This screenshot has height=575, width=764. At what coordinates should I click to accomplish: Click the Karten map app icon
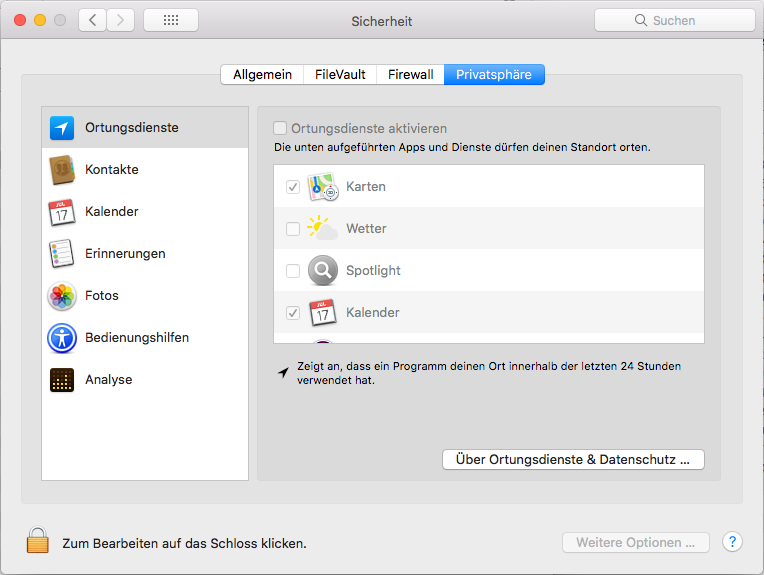[x=323, y=187]
